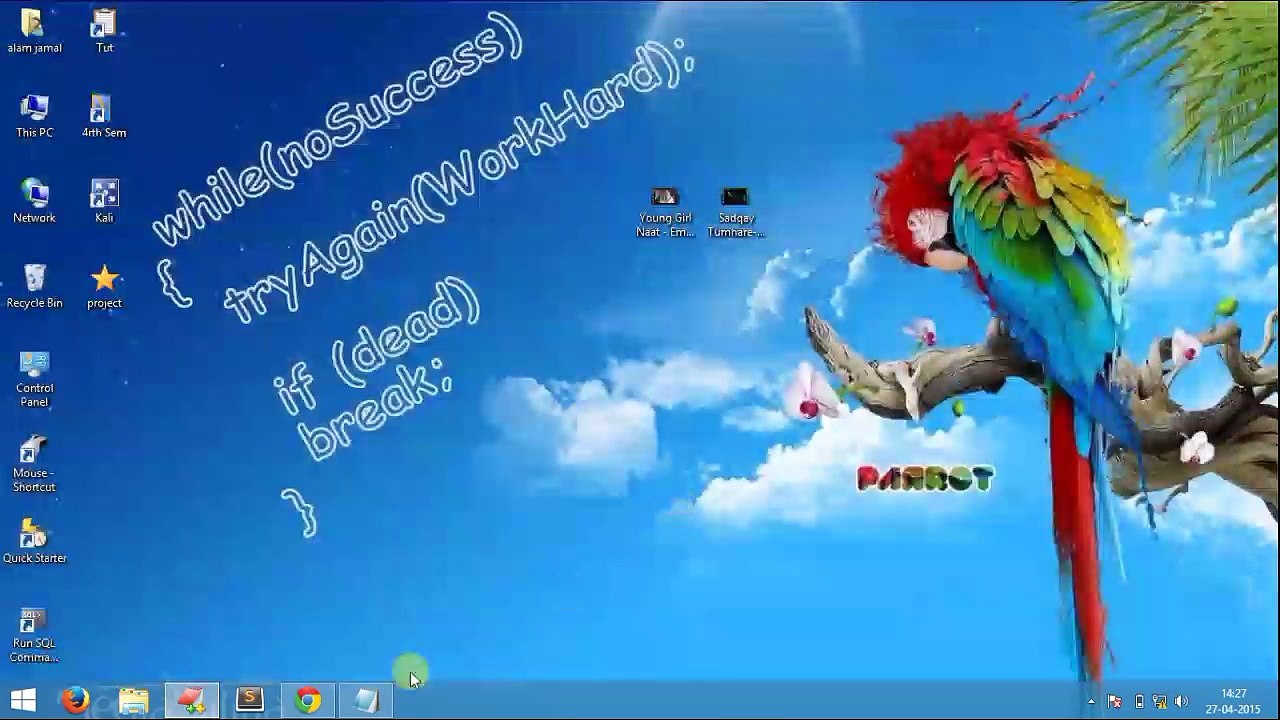Select the '4rth Sem' shortcut icon
This screenshot has height=720, width=1280.
pos(104,115)
